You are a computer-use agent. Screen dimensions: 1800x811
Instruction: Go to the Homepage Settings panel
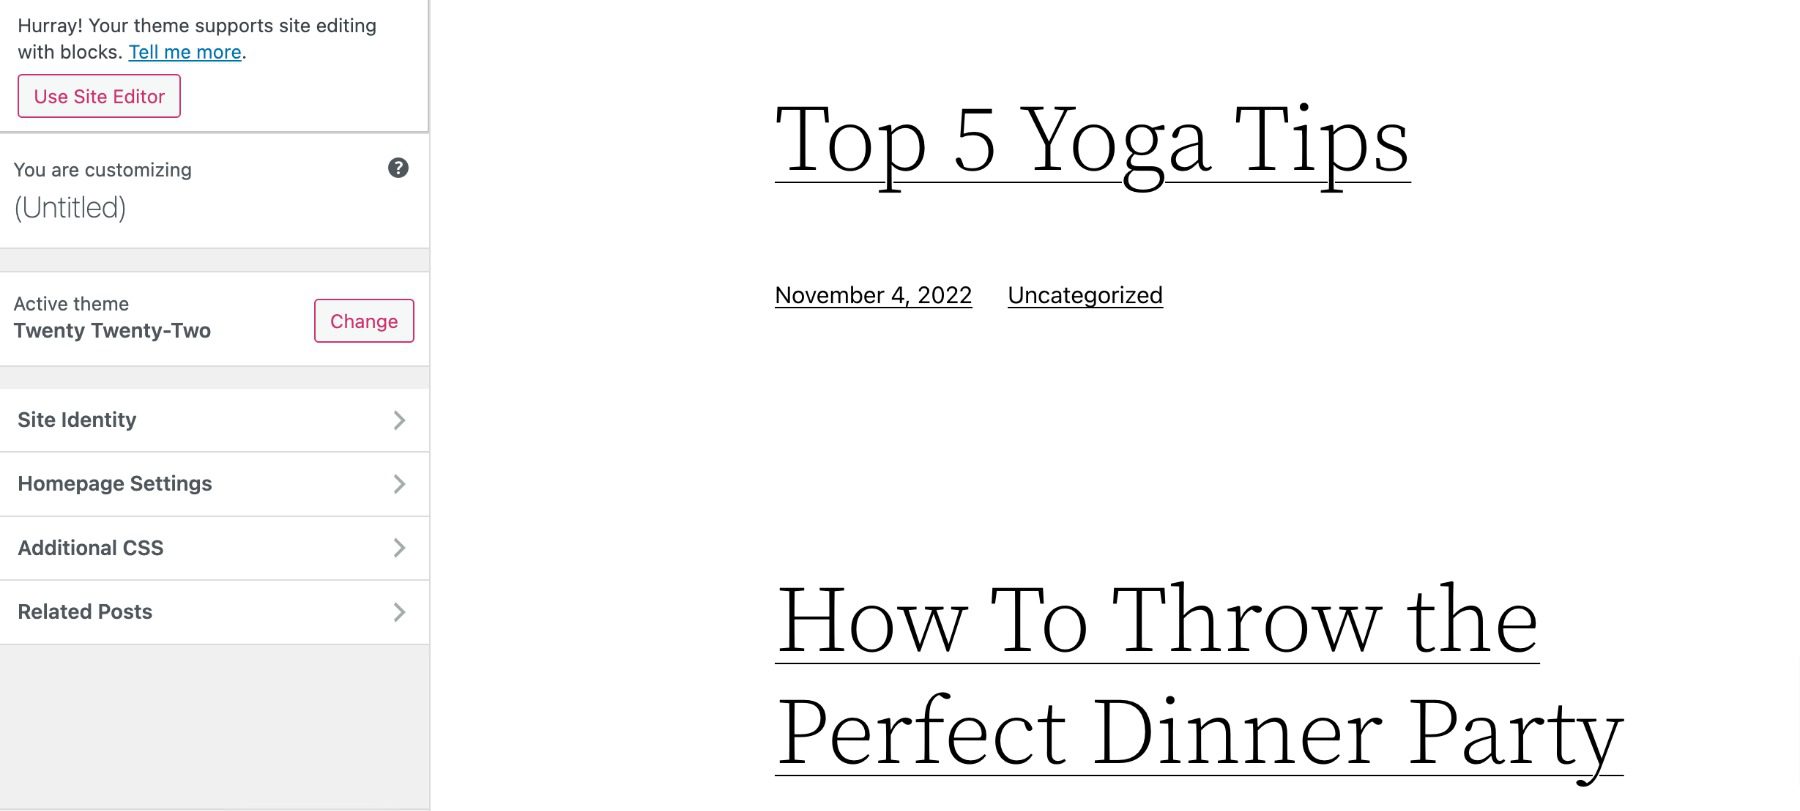tap(115, 484)
